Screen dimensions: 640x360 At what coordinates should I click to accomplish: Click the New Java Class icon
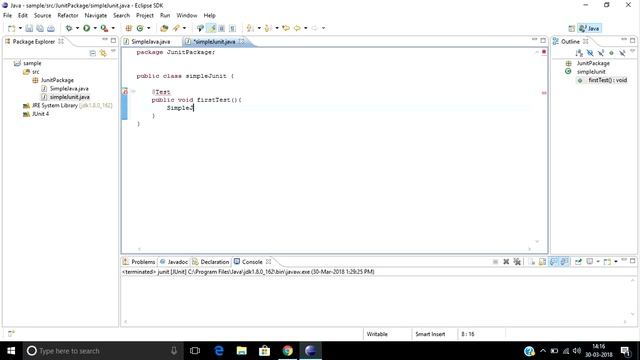coord(140,28)
